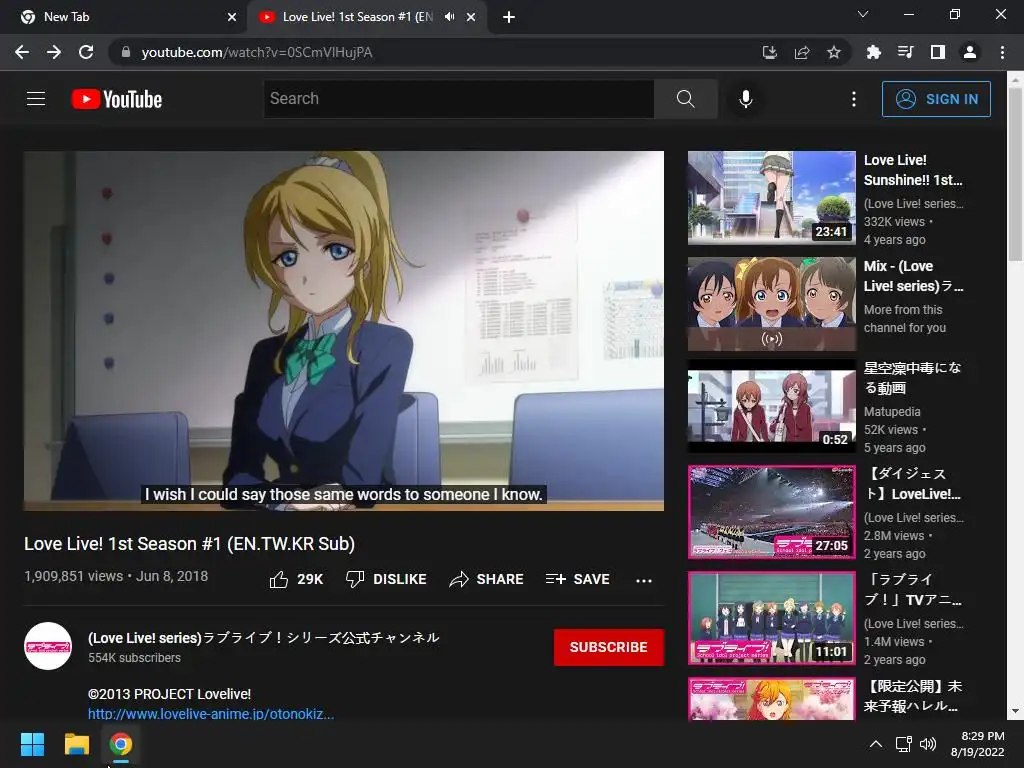
Task: Click the install app icon in address bar
Action: (x=770, y=52)
